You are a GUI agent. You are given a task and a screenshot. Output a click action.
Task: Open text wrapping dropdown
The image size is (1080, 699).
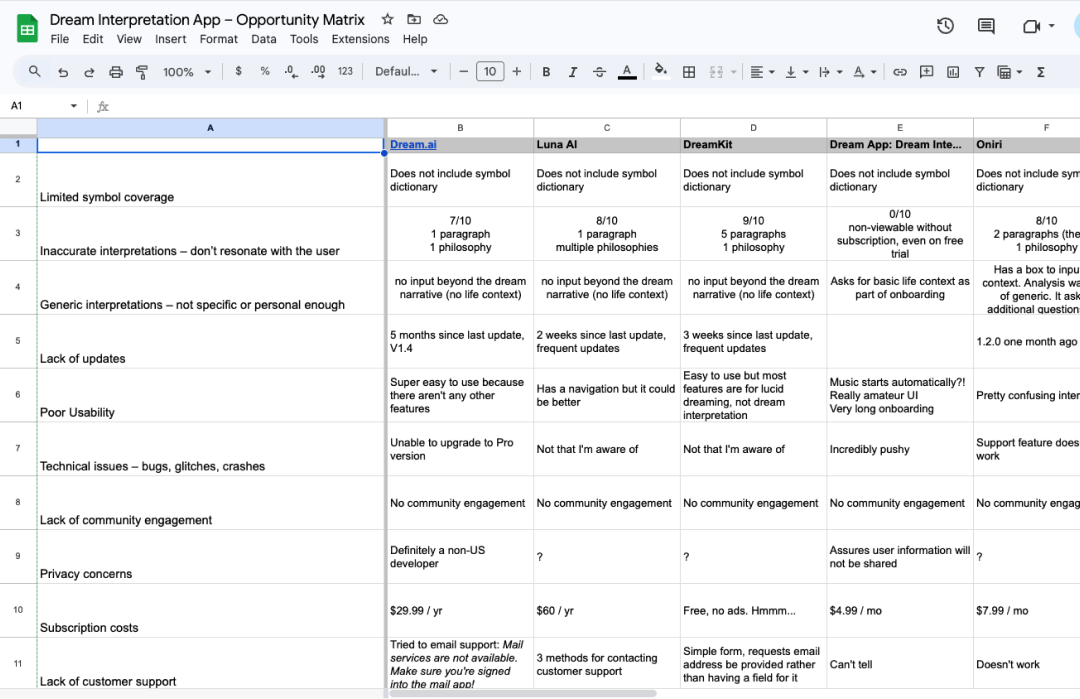click(830, 72)
